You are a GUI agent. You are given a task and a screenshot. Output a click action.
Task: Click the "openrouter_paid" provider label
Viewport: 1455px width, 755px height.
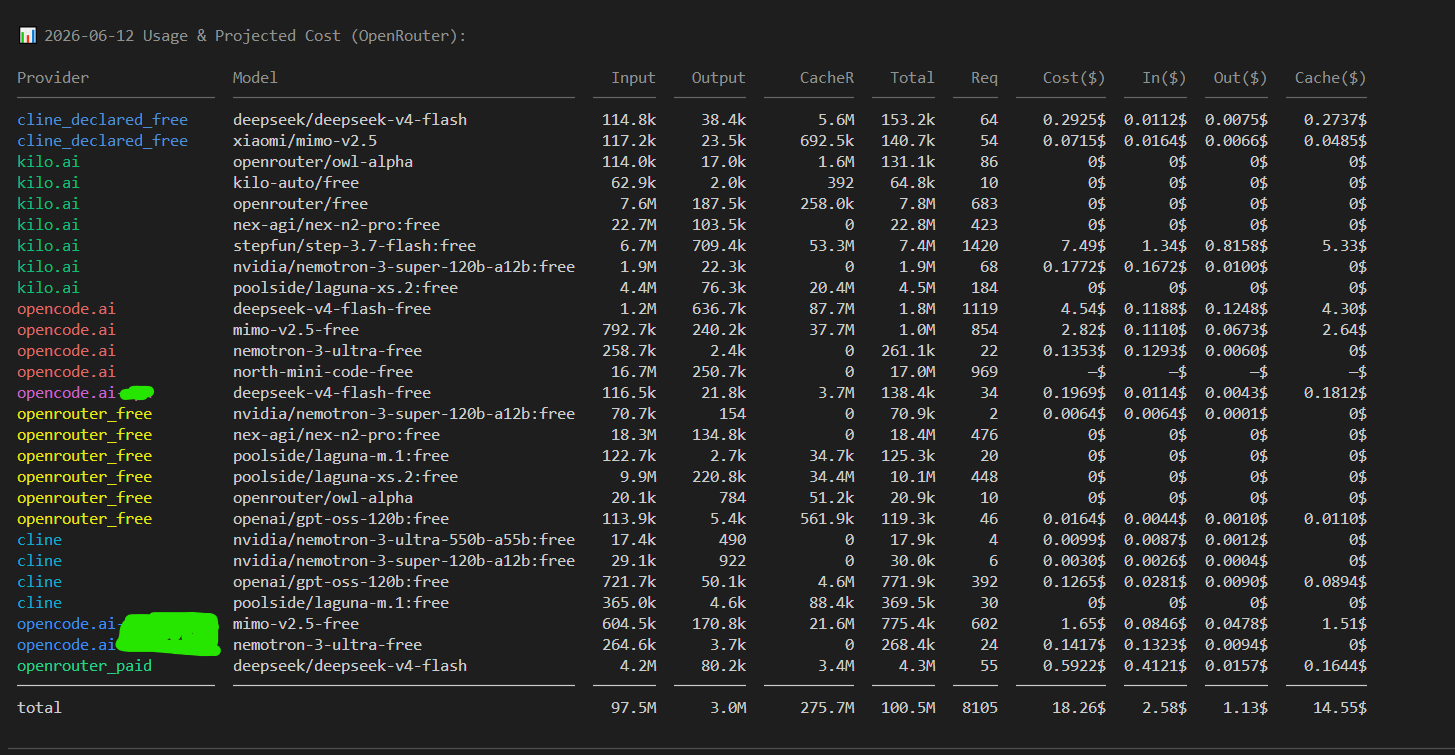click(x=84, y=666)
